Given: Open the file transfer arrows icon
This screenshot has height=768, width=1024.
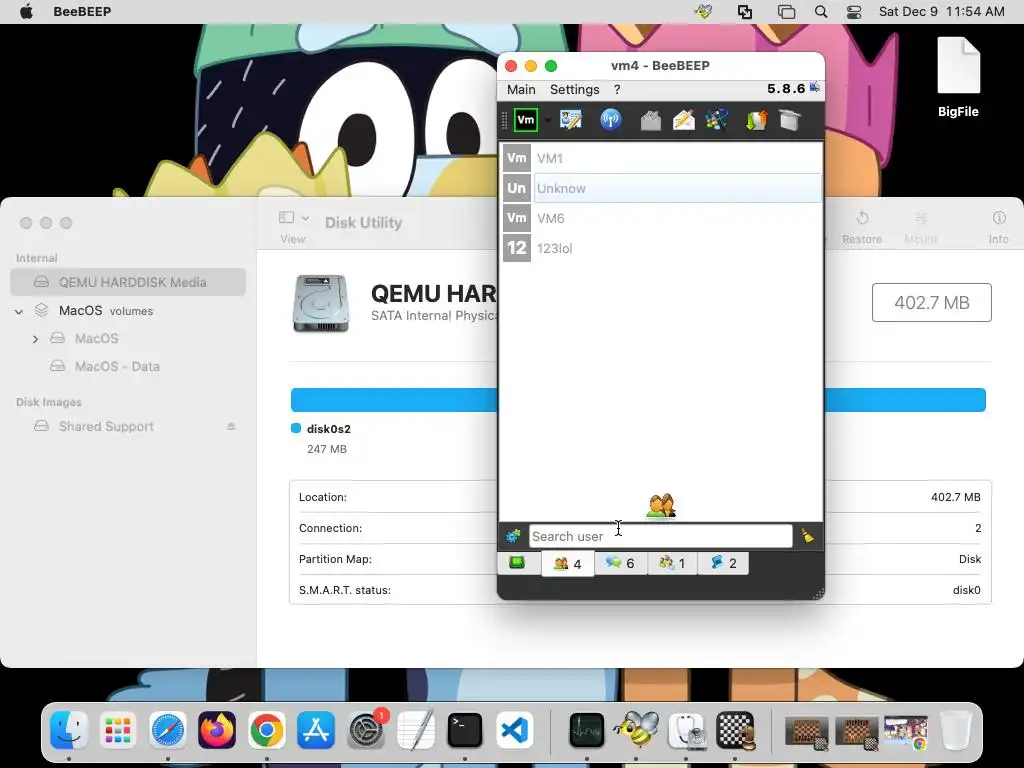Looking at the screenshot, I should click(756, 120).
